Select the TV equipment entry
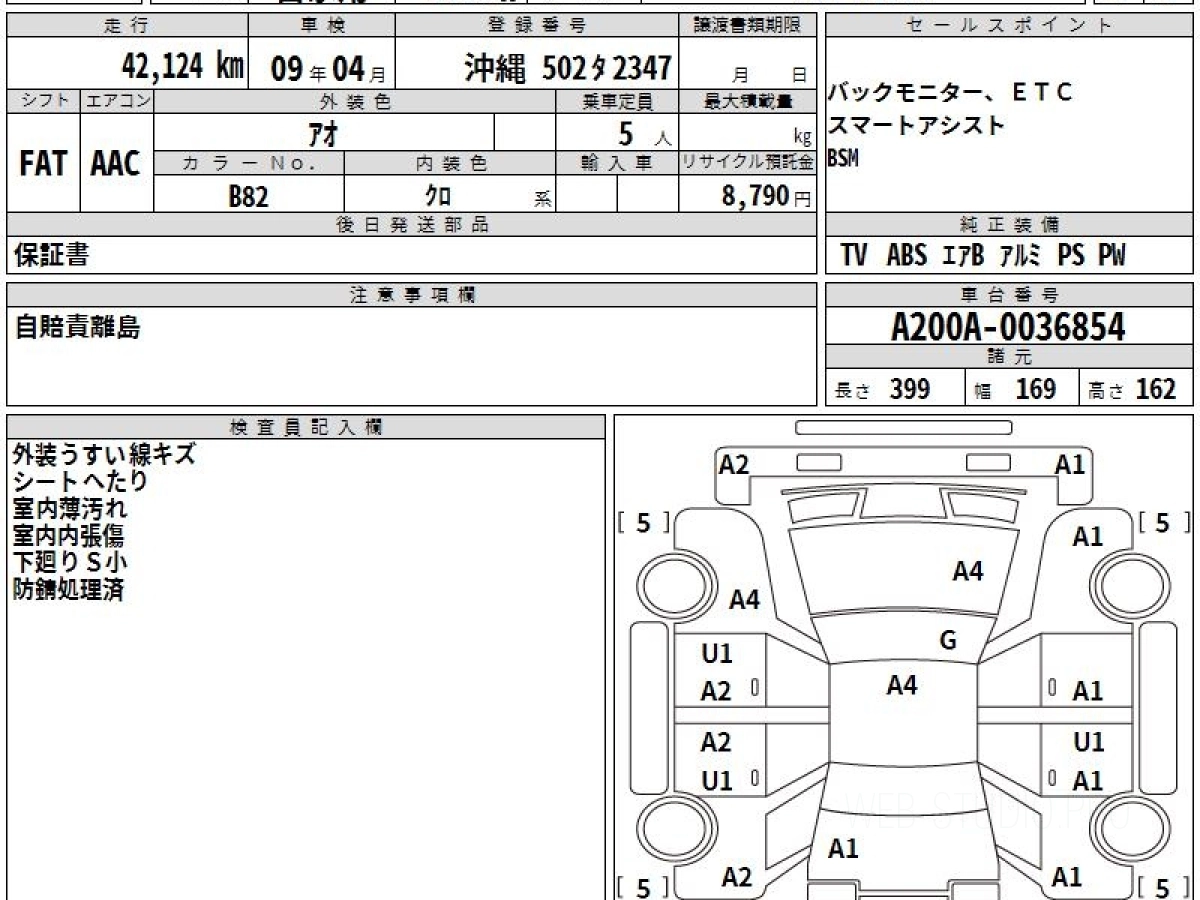This screenshot has width=1200, height=900. coord(854,256)
